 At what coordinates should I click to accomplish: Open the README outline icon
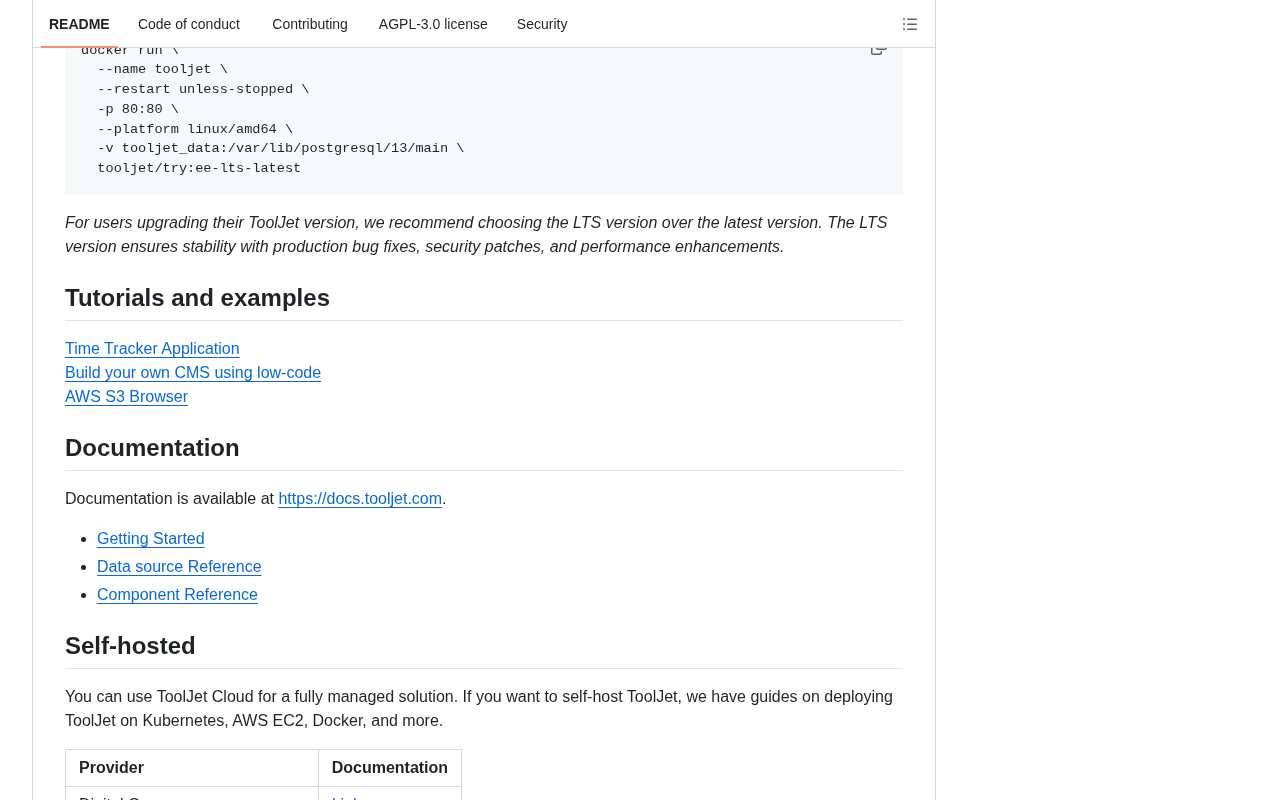[910, 24]
